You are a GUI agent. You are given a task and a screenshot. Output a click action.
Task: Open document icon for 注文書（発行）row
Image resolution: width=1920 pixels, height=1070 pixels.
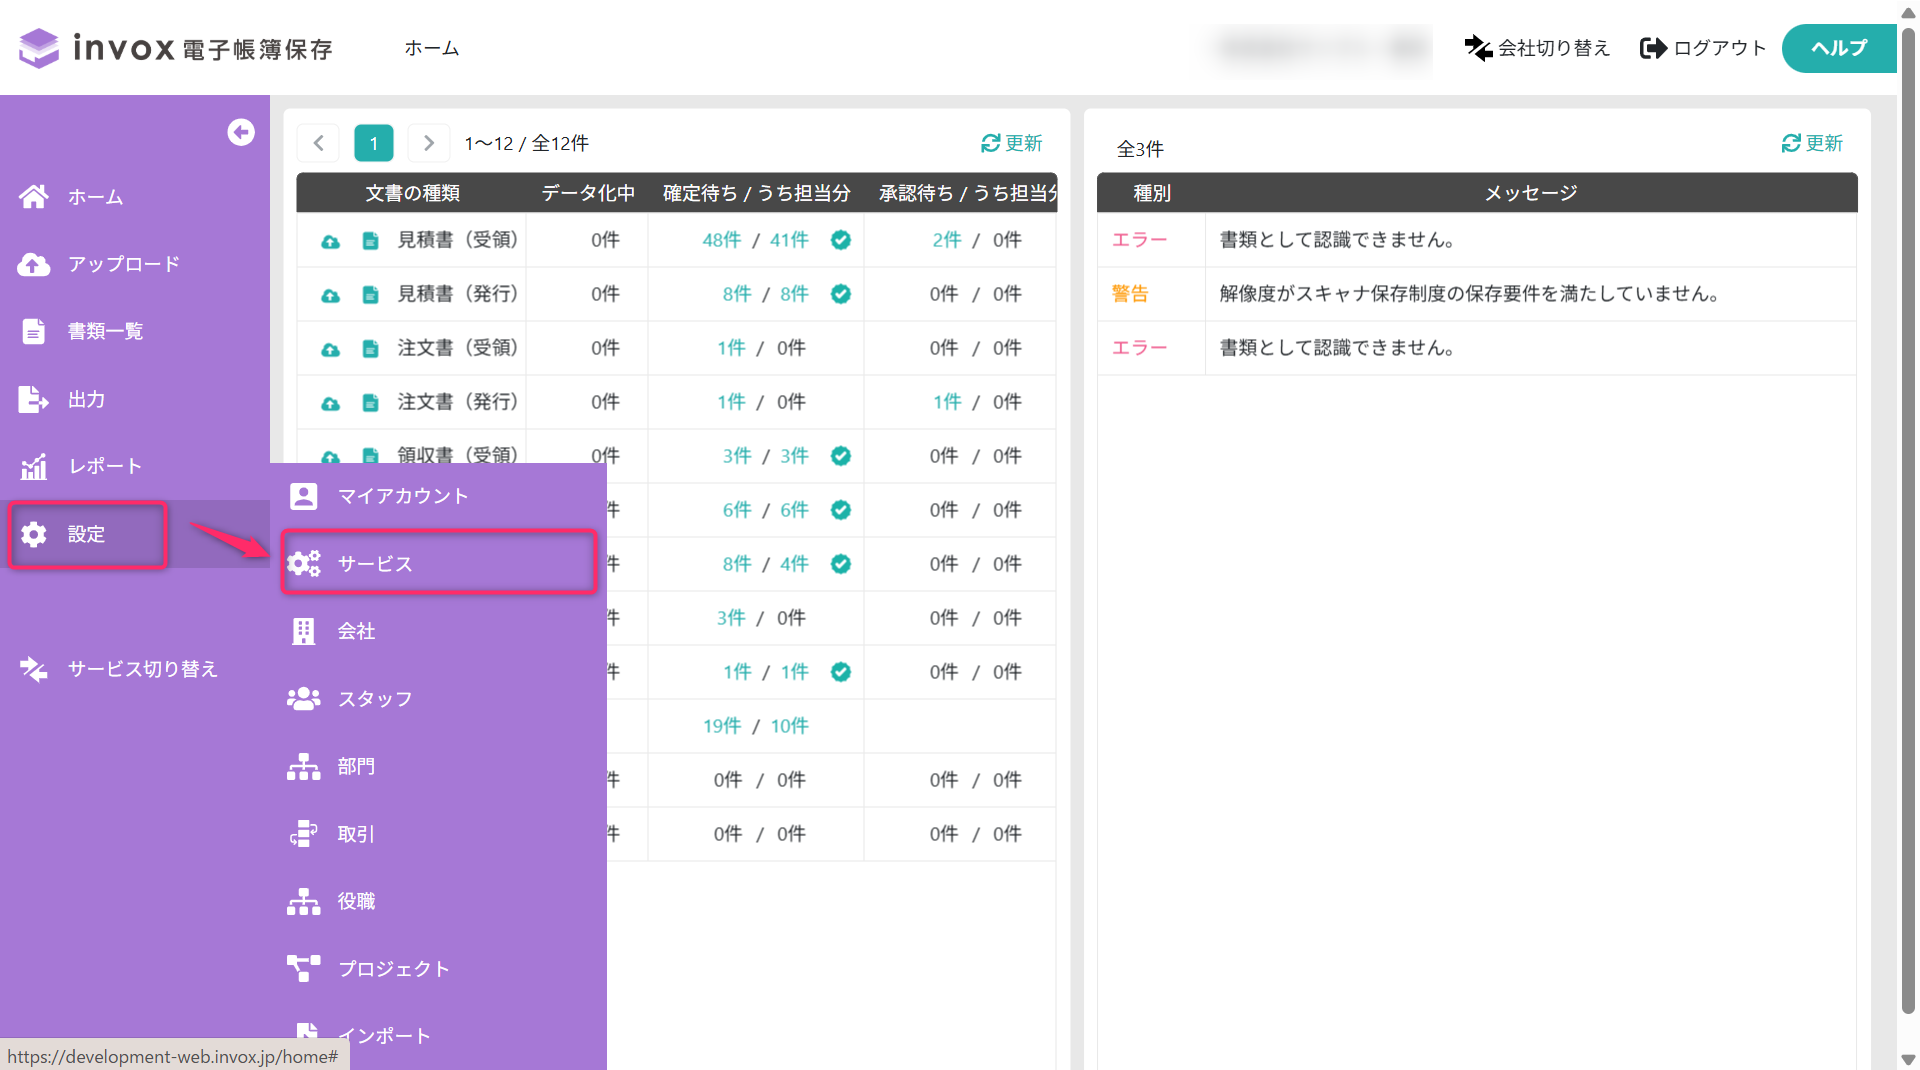370,403
